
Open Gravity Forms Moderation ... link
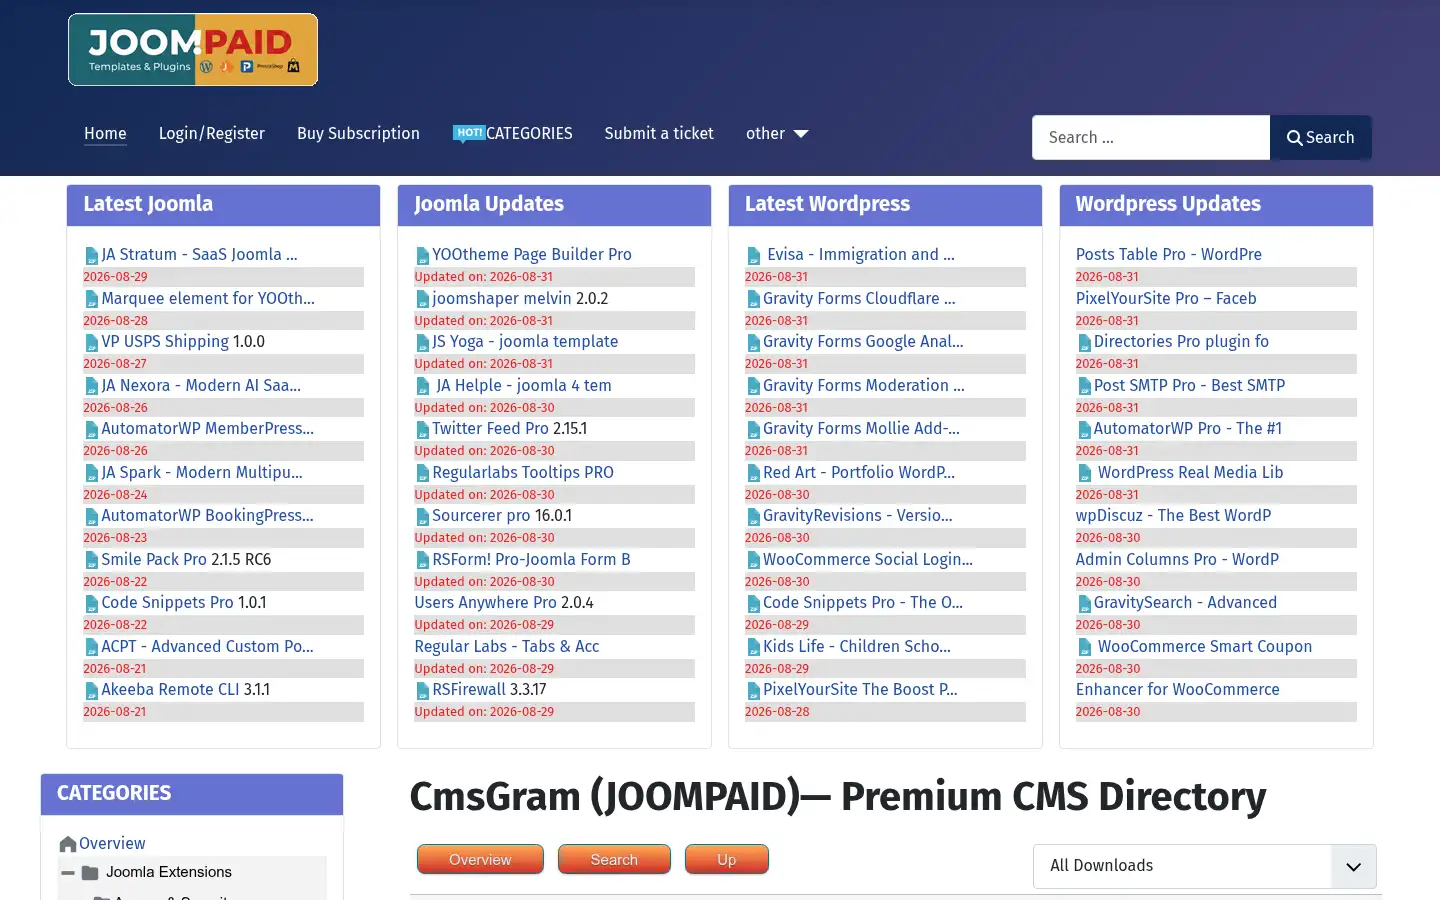(x=864, y=385)
